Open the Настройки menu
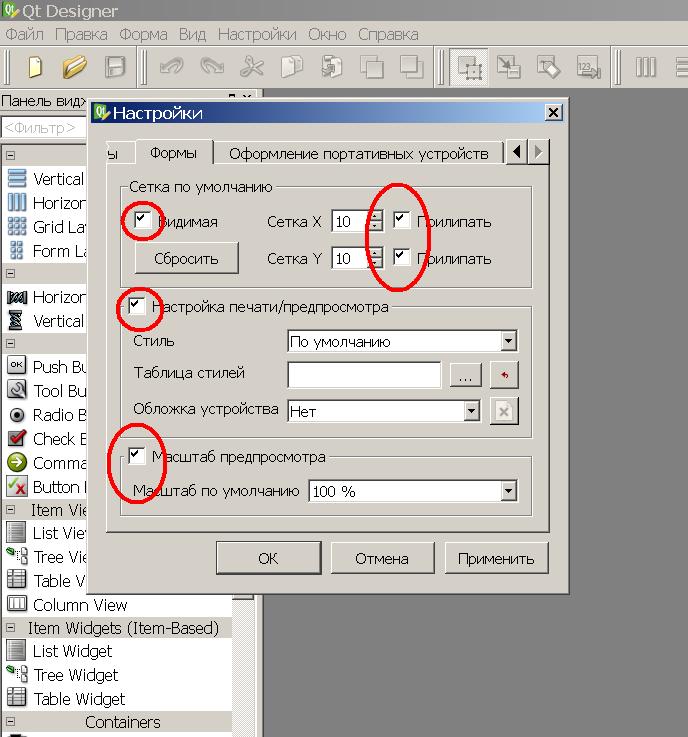This screenshot has width=688, height=737. (x=257, y=34)
